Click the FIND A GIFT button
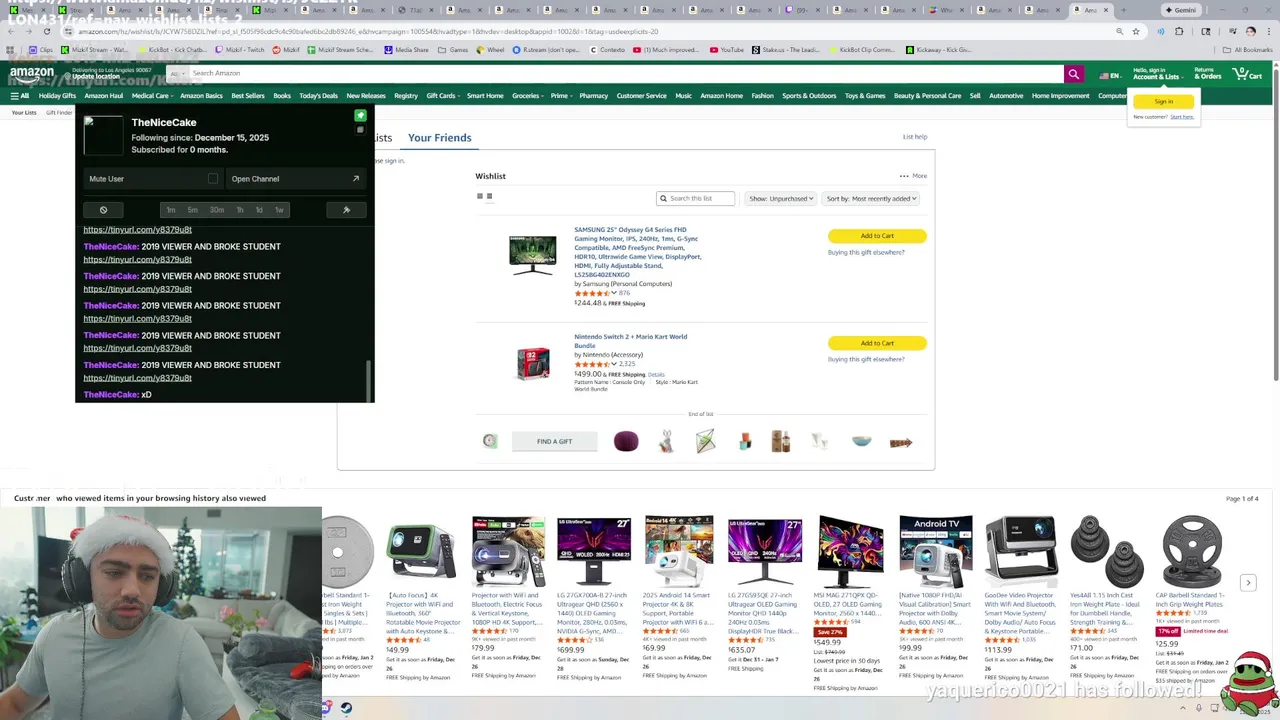Screen dimensions: 1280x720 point(554,441)
